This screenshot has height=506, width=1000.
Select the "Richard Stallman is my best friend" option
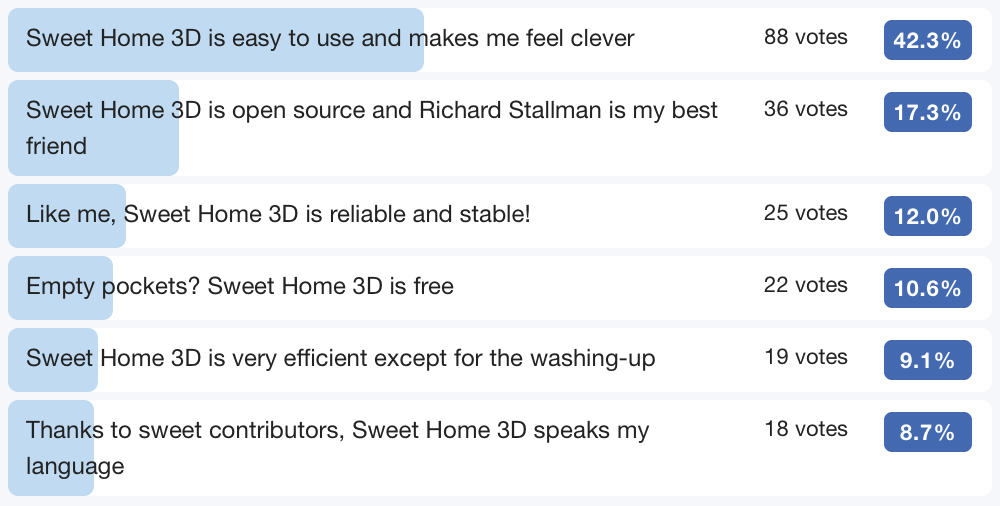tap(372, 111)
